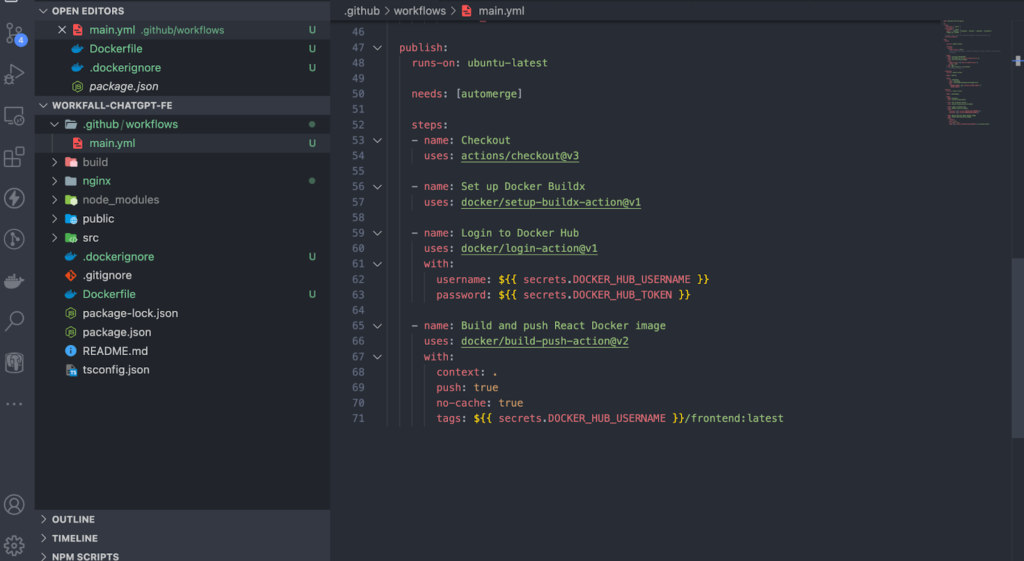Open Dockerfile in the project tree

(183, 294)
